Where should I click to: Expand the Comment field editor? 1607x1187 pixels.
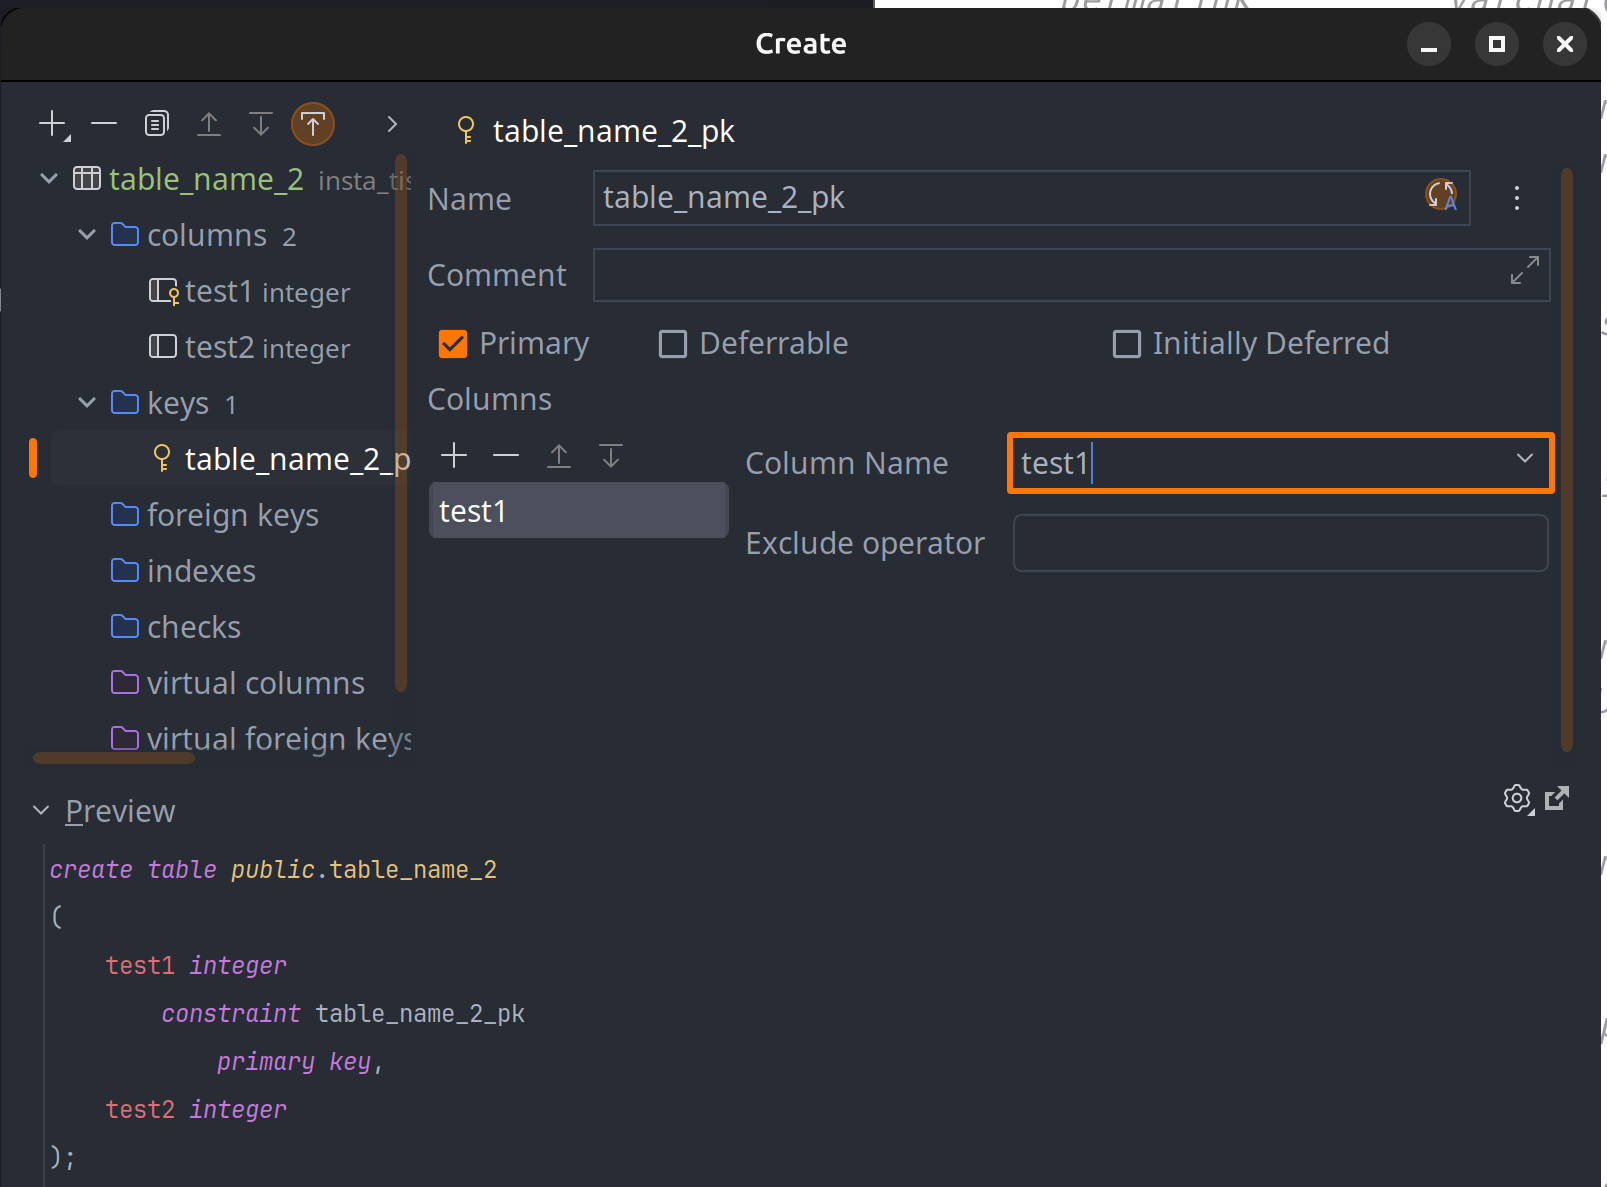tap(1524, 270)
